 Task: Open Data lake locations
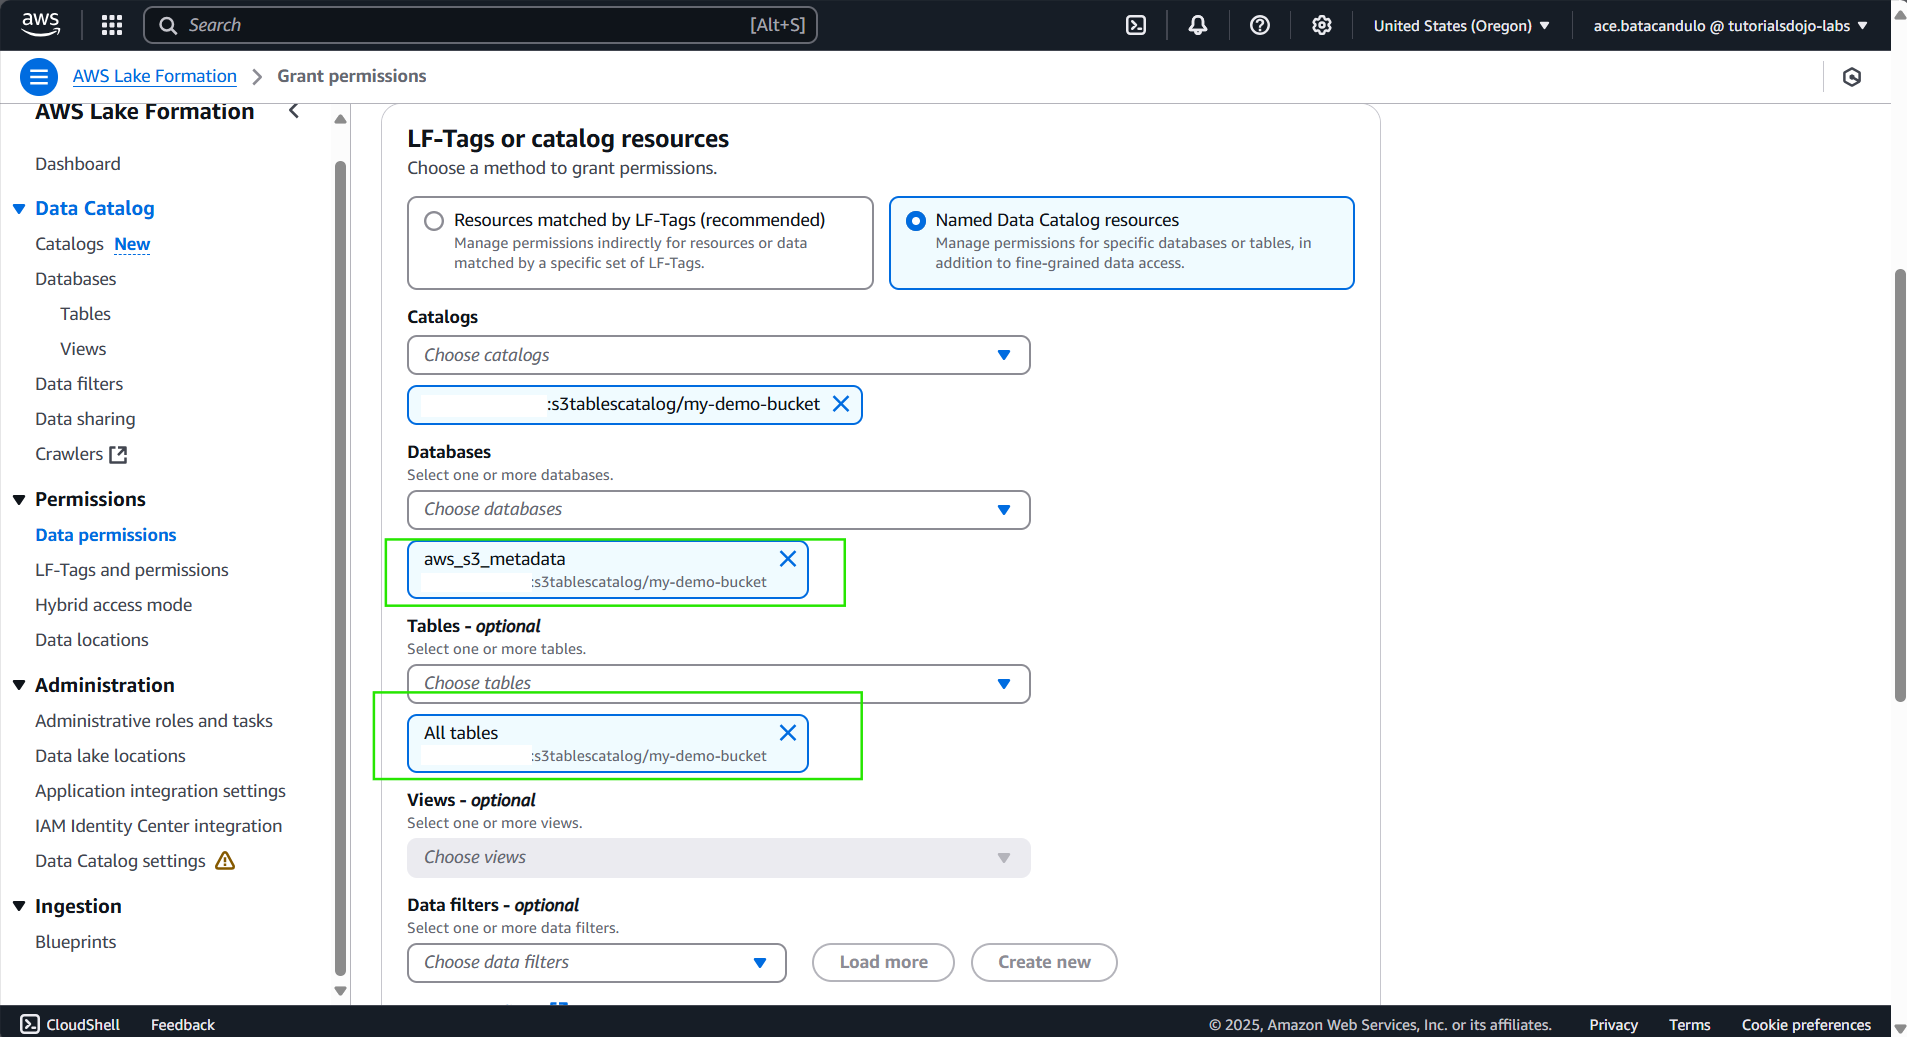point(110,756)
